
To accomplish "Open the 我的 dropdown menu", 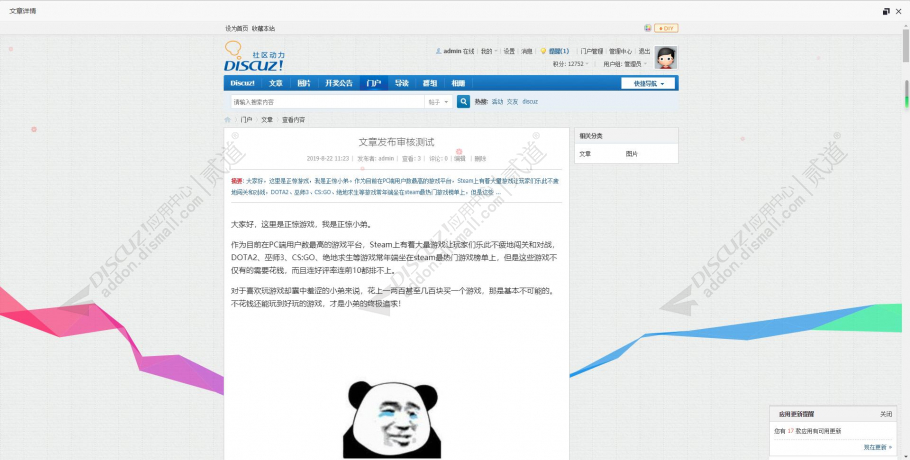I will pyautogui.click(x=489, y=51).
